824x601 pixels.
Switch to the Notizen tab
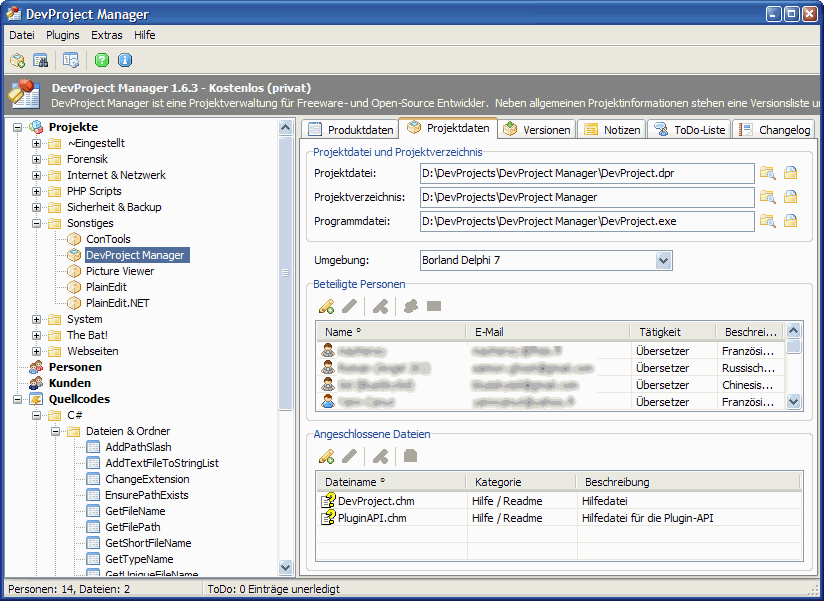612,130
